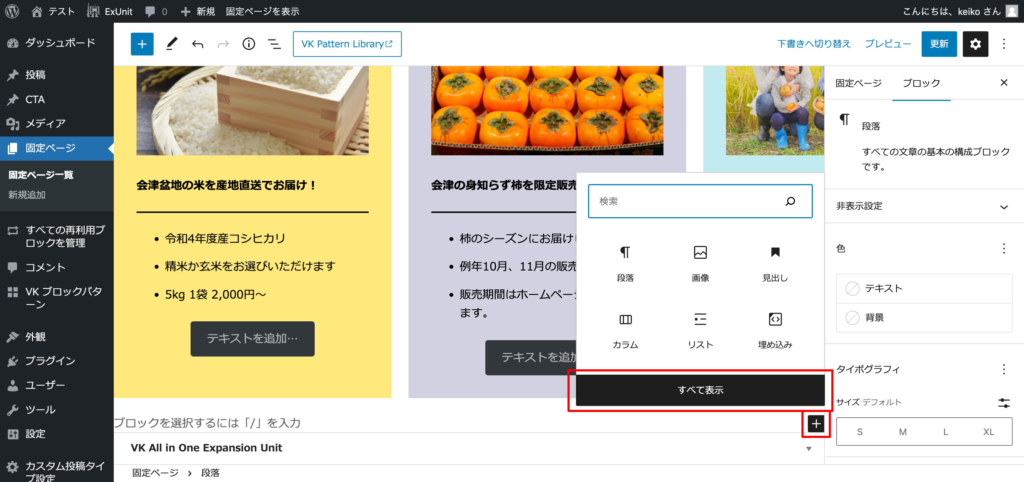Expand 非表示設定 panel
The image size is (1024, 482).
click(924, 206)
